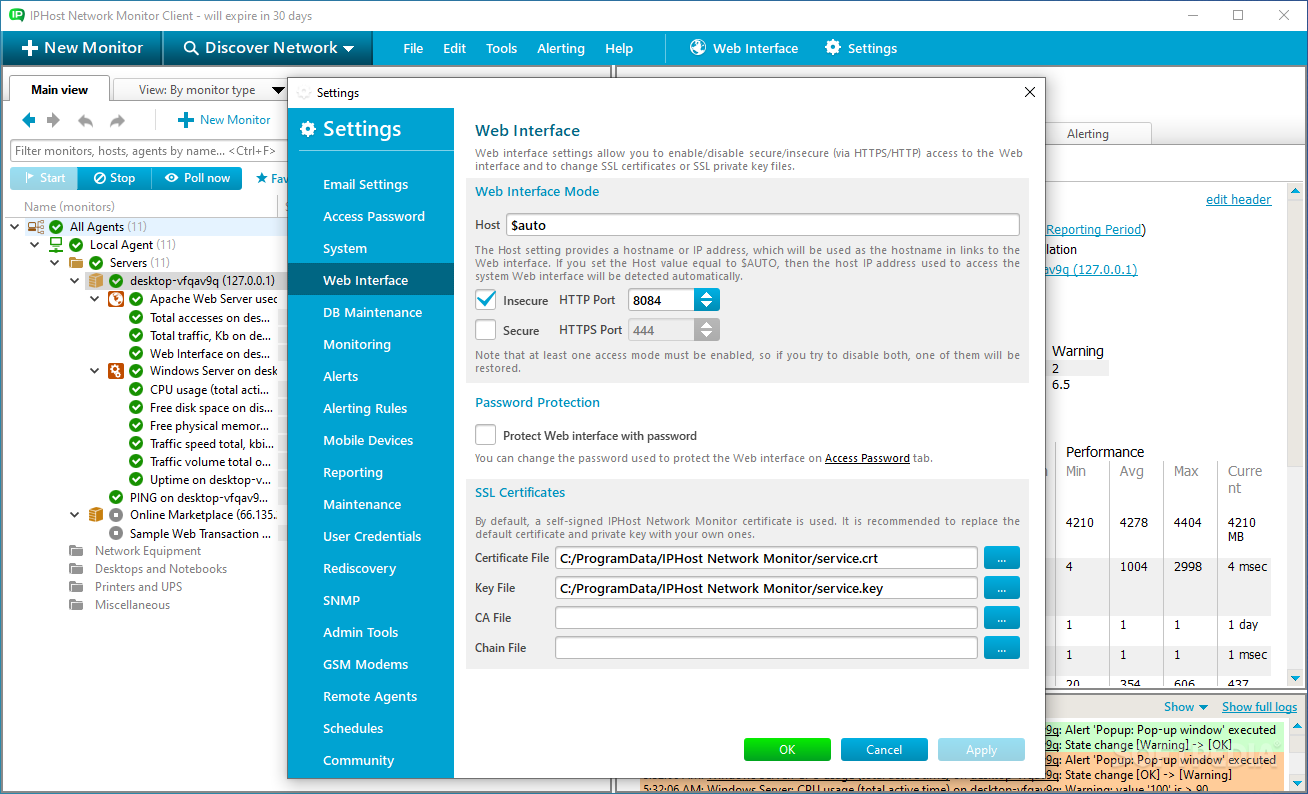The image size is (1308, 794).
Task: Click Show full logs link
Action: click(x=1259, y=707)
